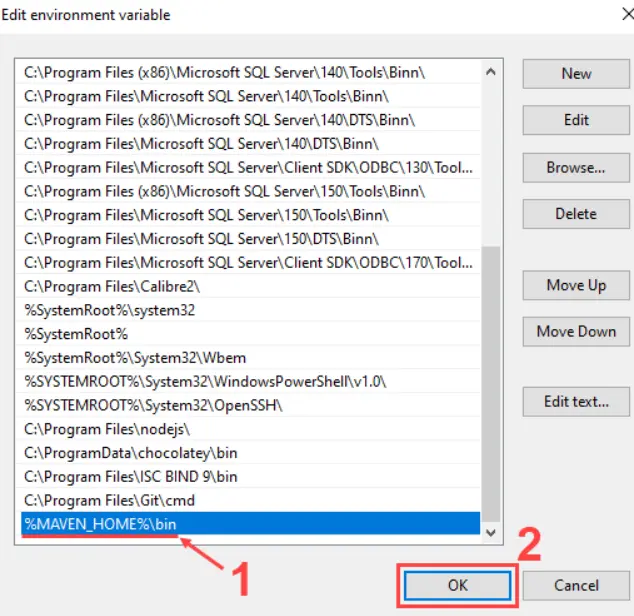
Task: Cancel the dialog
Action: (x=576, y=585)
